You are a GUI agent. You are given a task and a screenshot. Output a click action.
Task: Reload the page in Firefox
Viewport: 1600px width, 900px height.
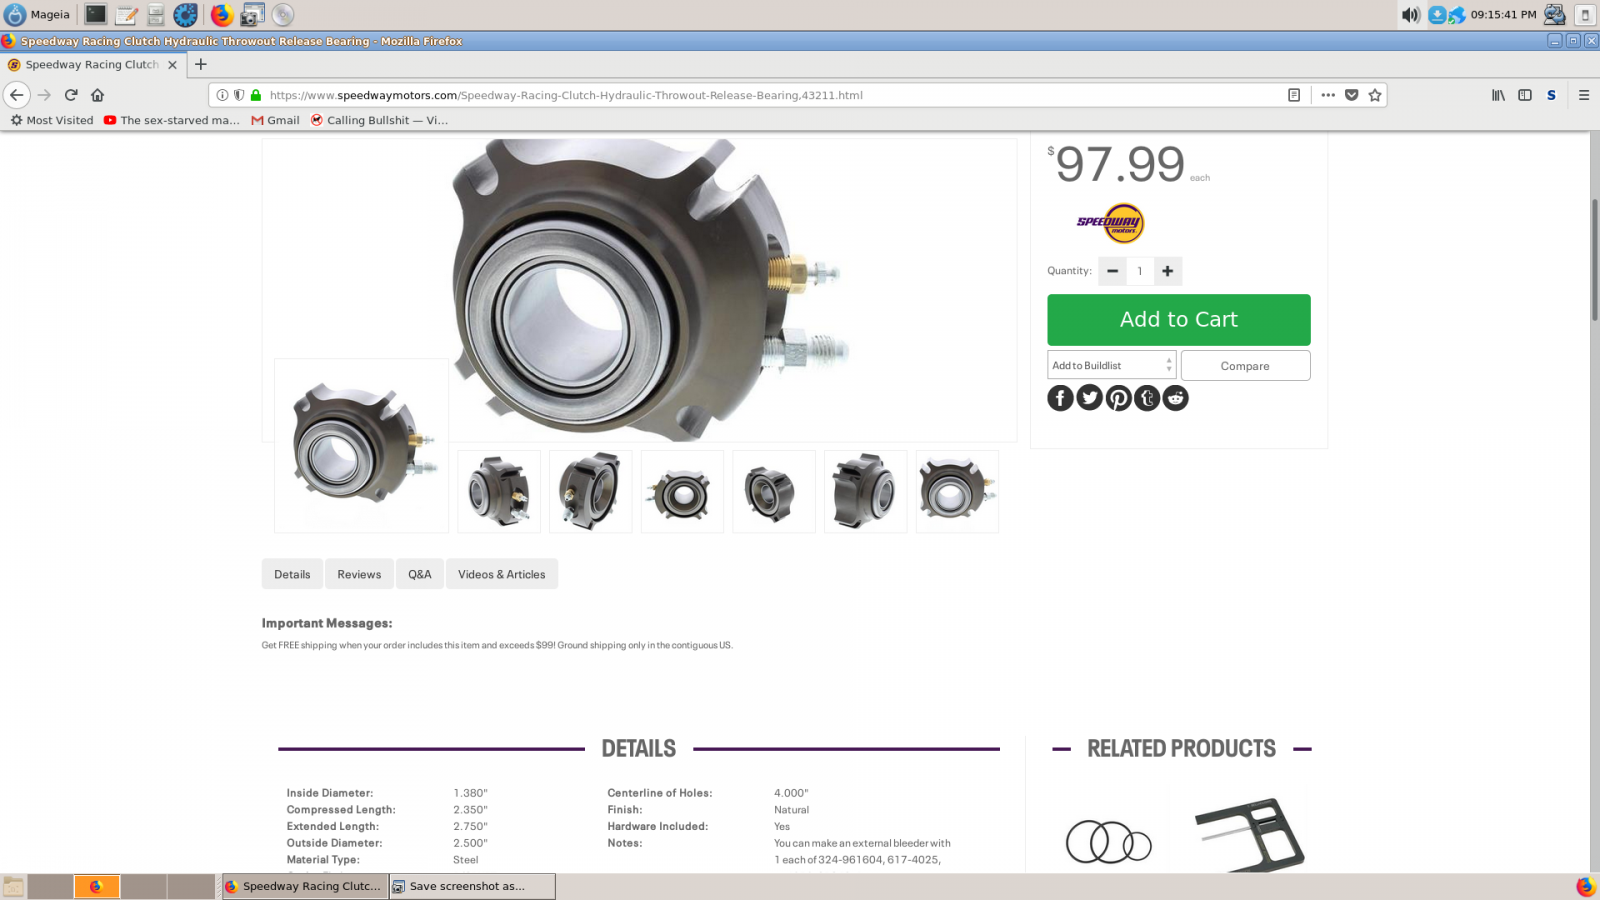pyautogui.click(x=71, y=95)
